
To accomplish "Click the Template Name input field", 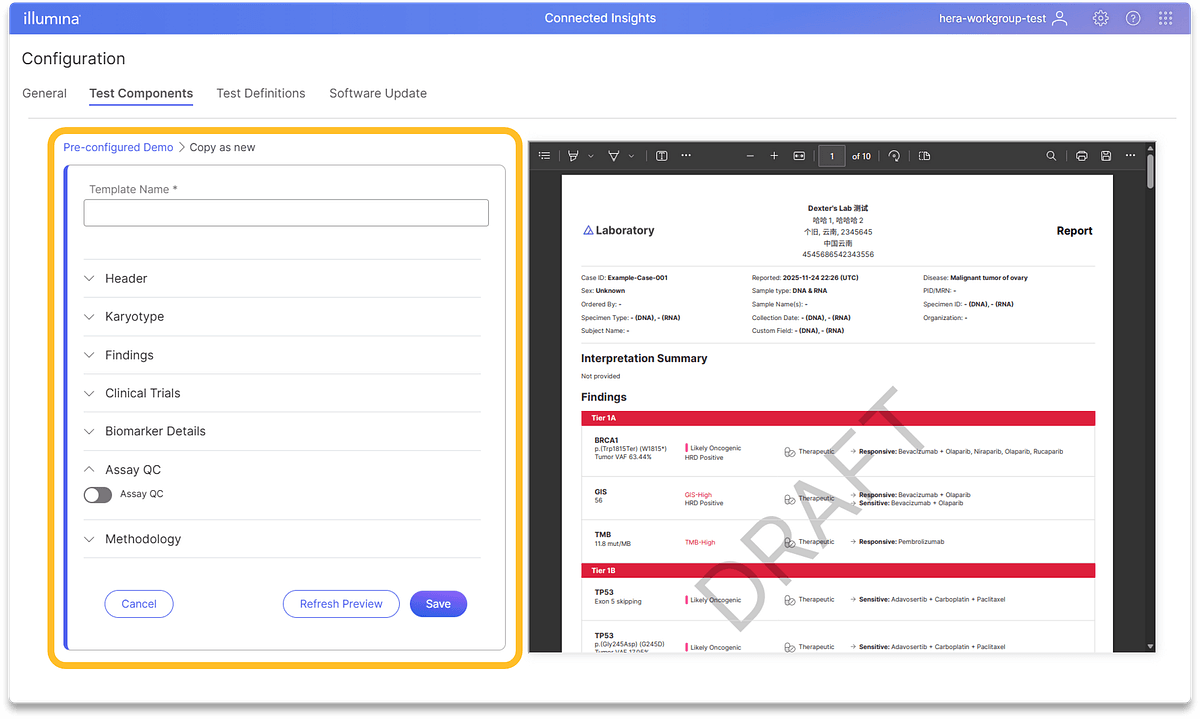I will click(286, 212).
